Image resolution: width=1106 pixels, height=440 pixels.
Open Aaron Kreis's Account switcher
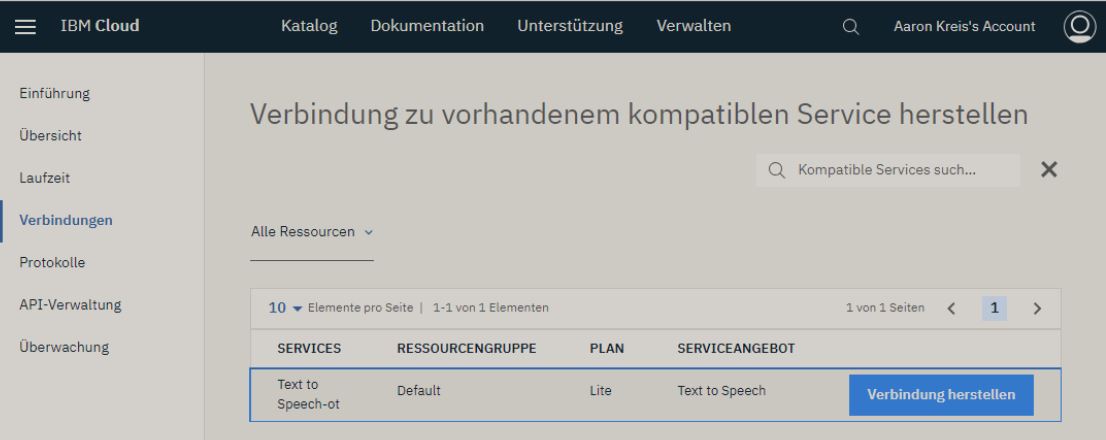(963, 26)
